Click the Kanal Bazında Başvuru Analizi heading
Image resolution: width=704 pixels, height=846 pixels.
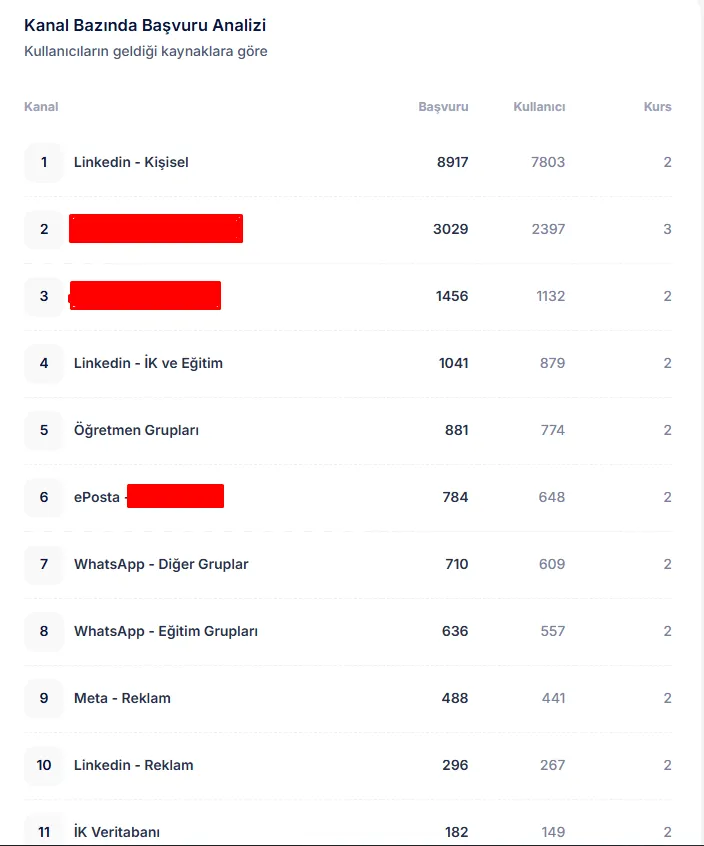coord(145,26)
